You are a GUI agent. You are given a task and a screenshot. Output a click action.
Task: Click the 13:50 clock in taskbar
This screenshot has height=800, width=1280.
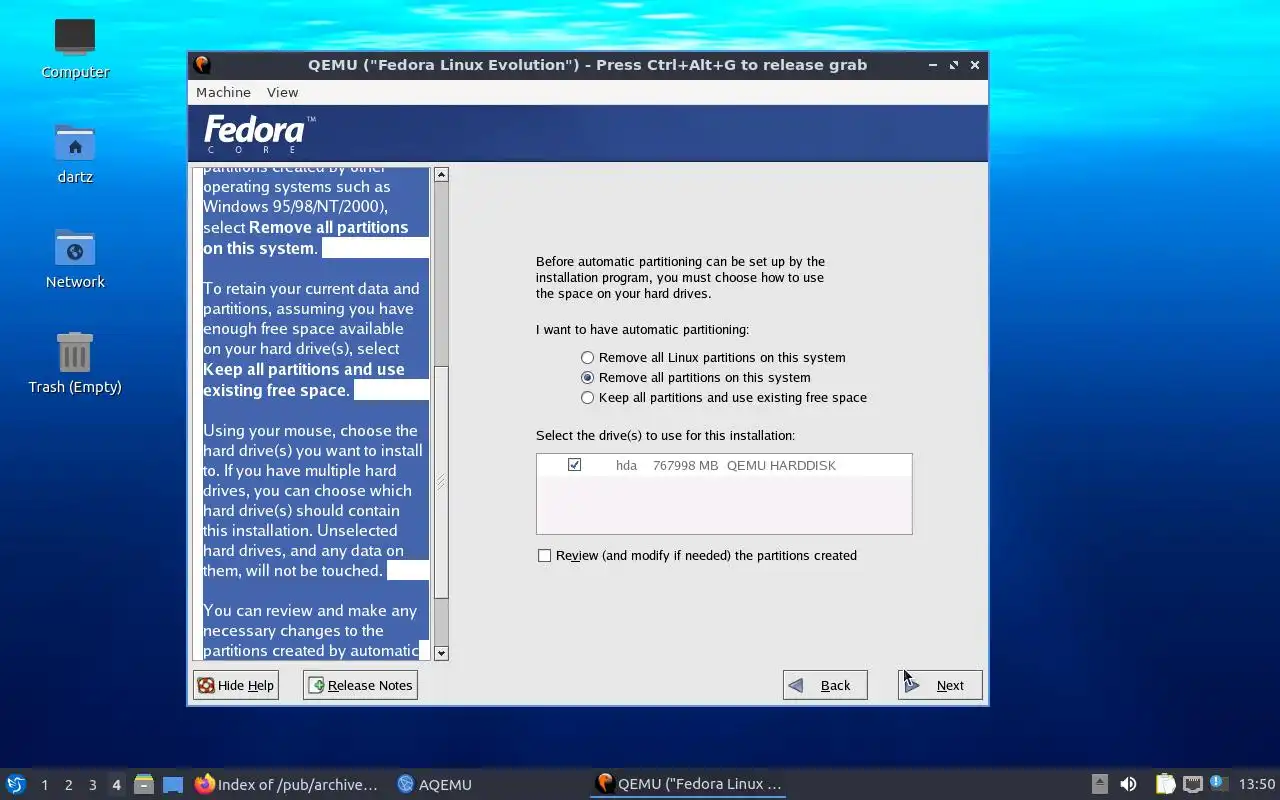click(1257, 784)
